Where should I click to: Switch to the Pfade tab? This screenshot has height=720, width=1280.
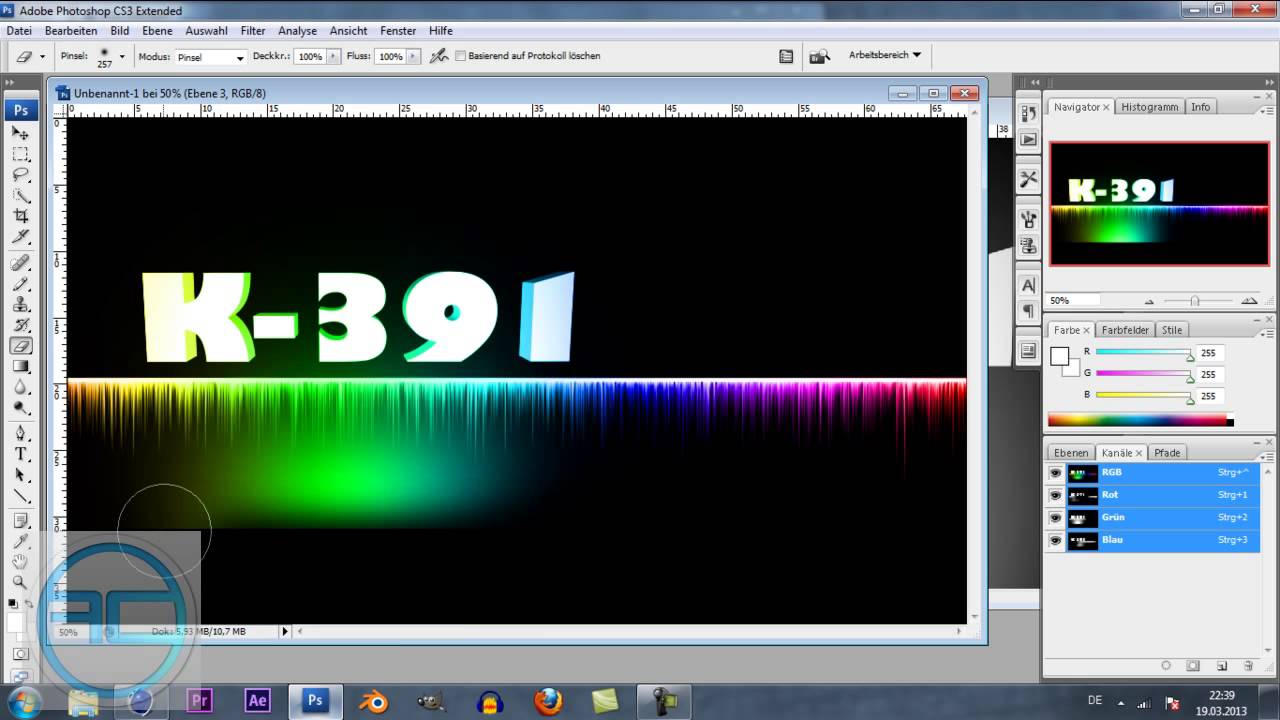pyautogui.click(x=1167, y=453)
